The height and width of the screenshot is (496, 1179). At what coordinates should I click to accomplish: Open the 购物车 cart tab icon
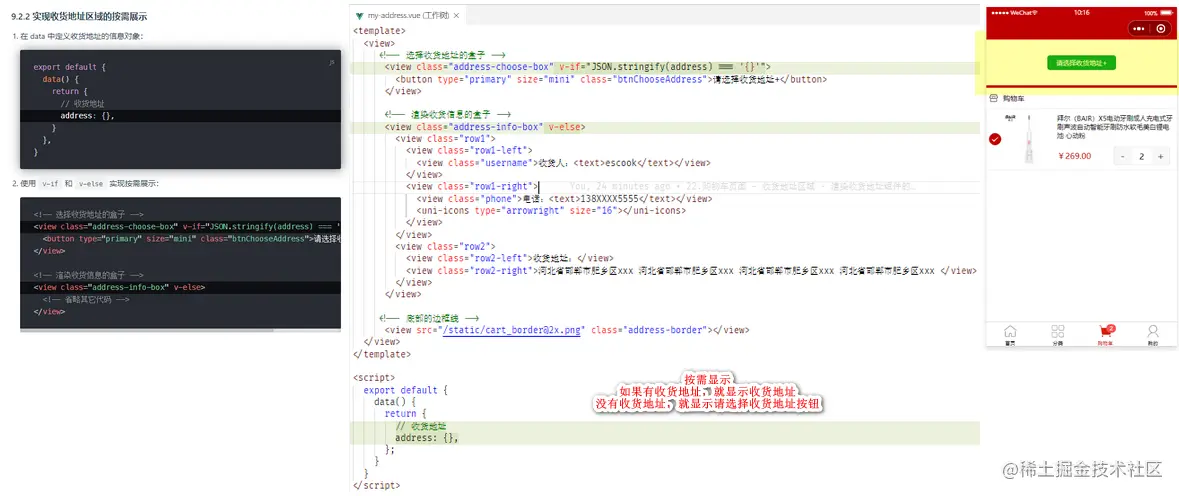tap(1105, 332)
